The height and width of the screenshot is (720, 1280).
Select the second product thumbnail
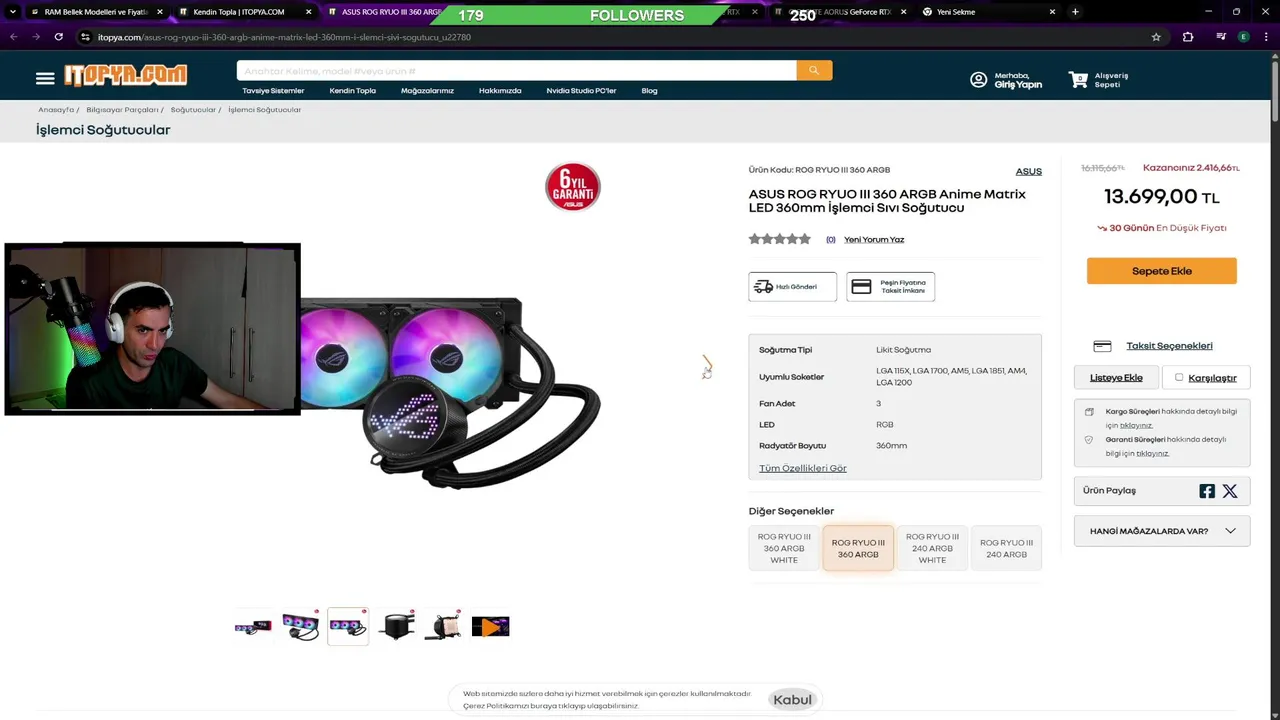tap(300, 627)
